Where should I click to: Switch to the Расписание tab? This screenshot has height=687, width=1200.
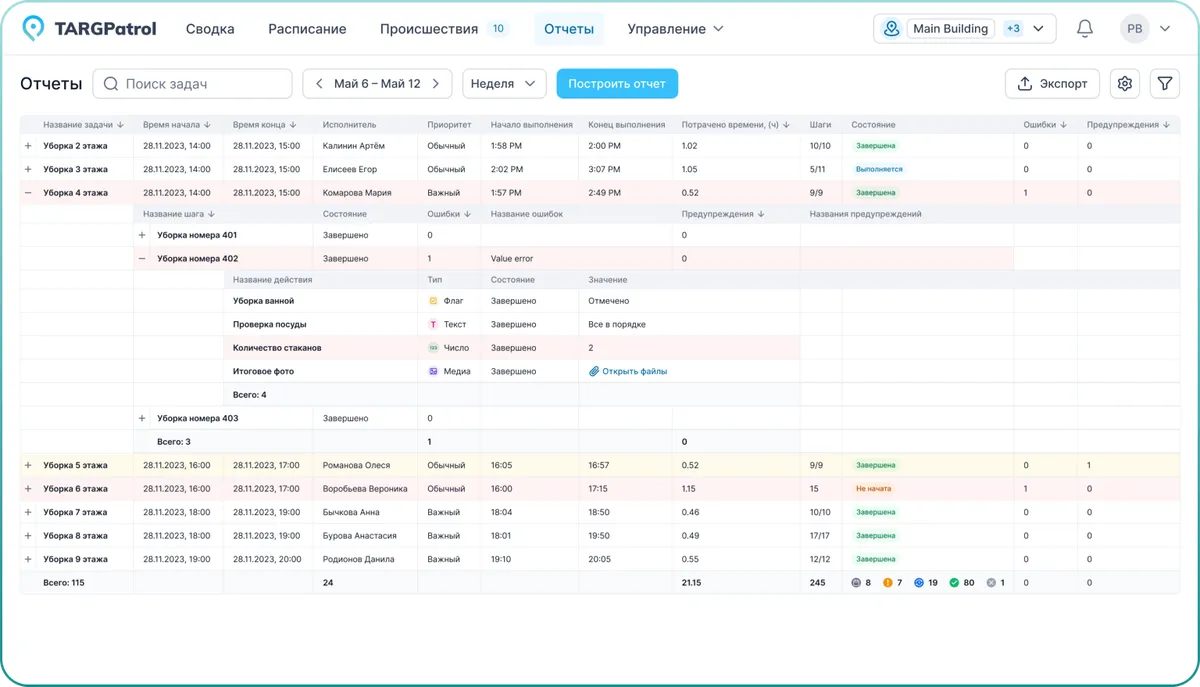point(307,28)
